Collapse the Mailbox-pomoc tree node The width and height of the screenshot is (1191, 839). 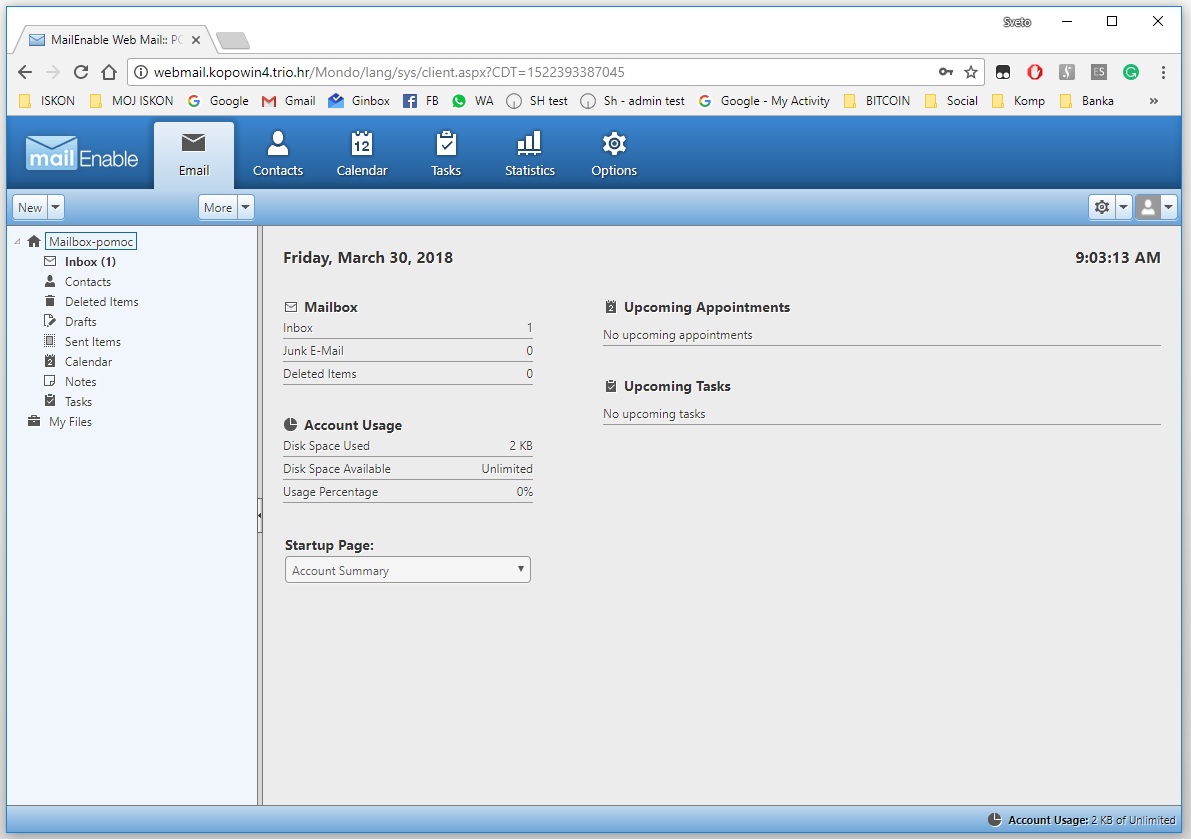[17, 241]
